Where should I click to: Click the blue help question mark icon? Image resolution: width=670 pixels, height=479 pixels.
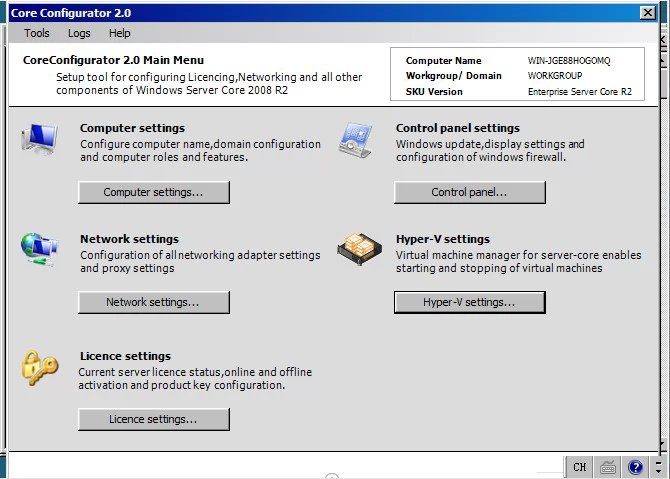click(x=635, y=467)
